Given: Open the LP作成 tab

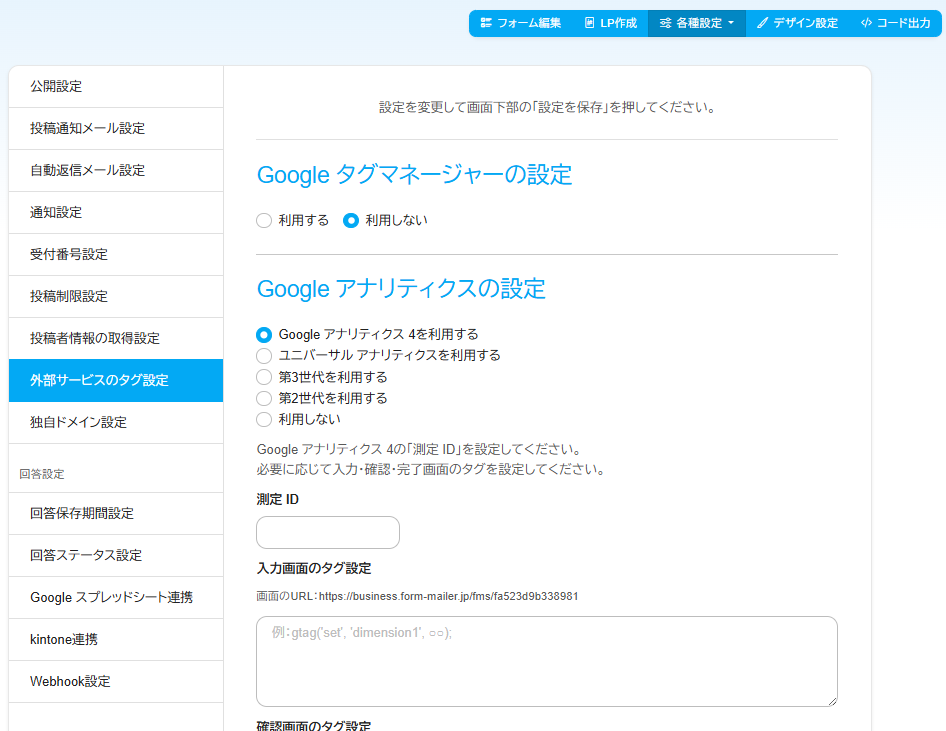Looking at the screenshot, I should (611, 23).
